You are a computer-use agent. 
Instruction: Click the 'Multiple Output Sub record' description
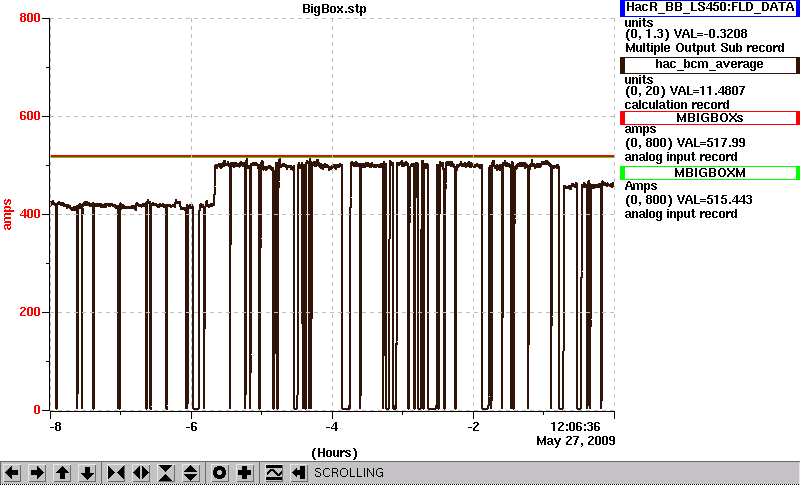705,48
